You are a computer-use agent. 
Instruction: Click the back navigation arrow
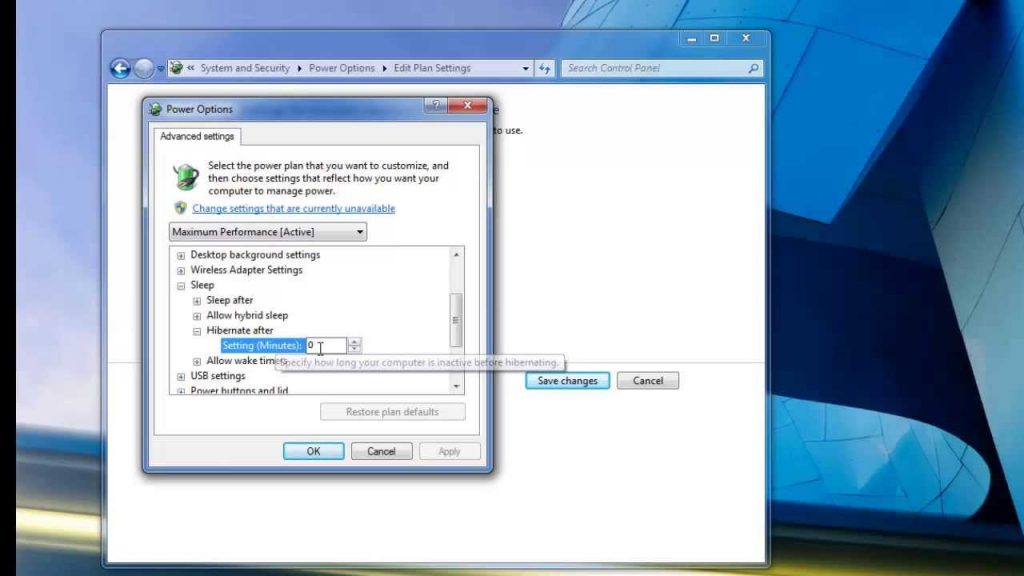click(122, 68)
